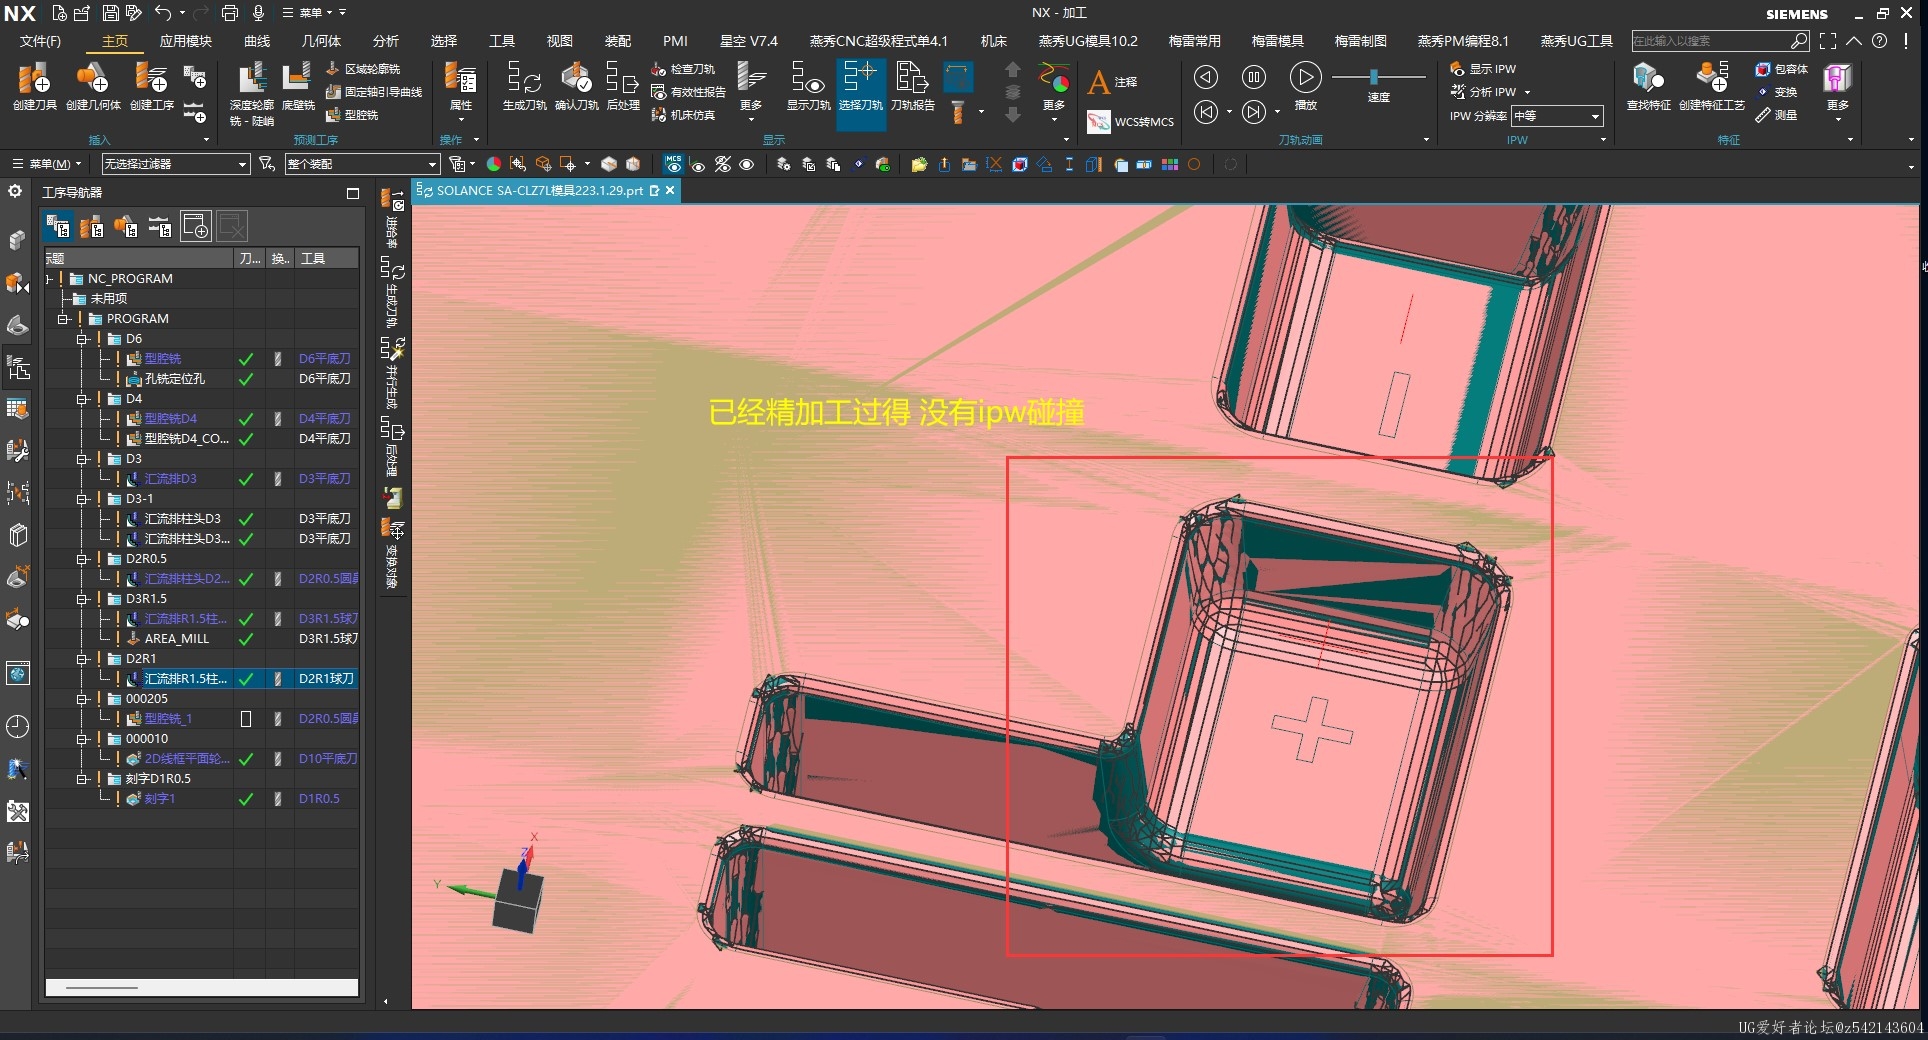Click the command search input field
1928x1040 pixels.
1711,41
